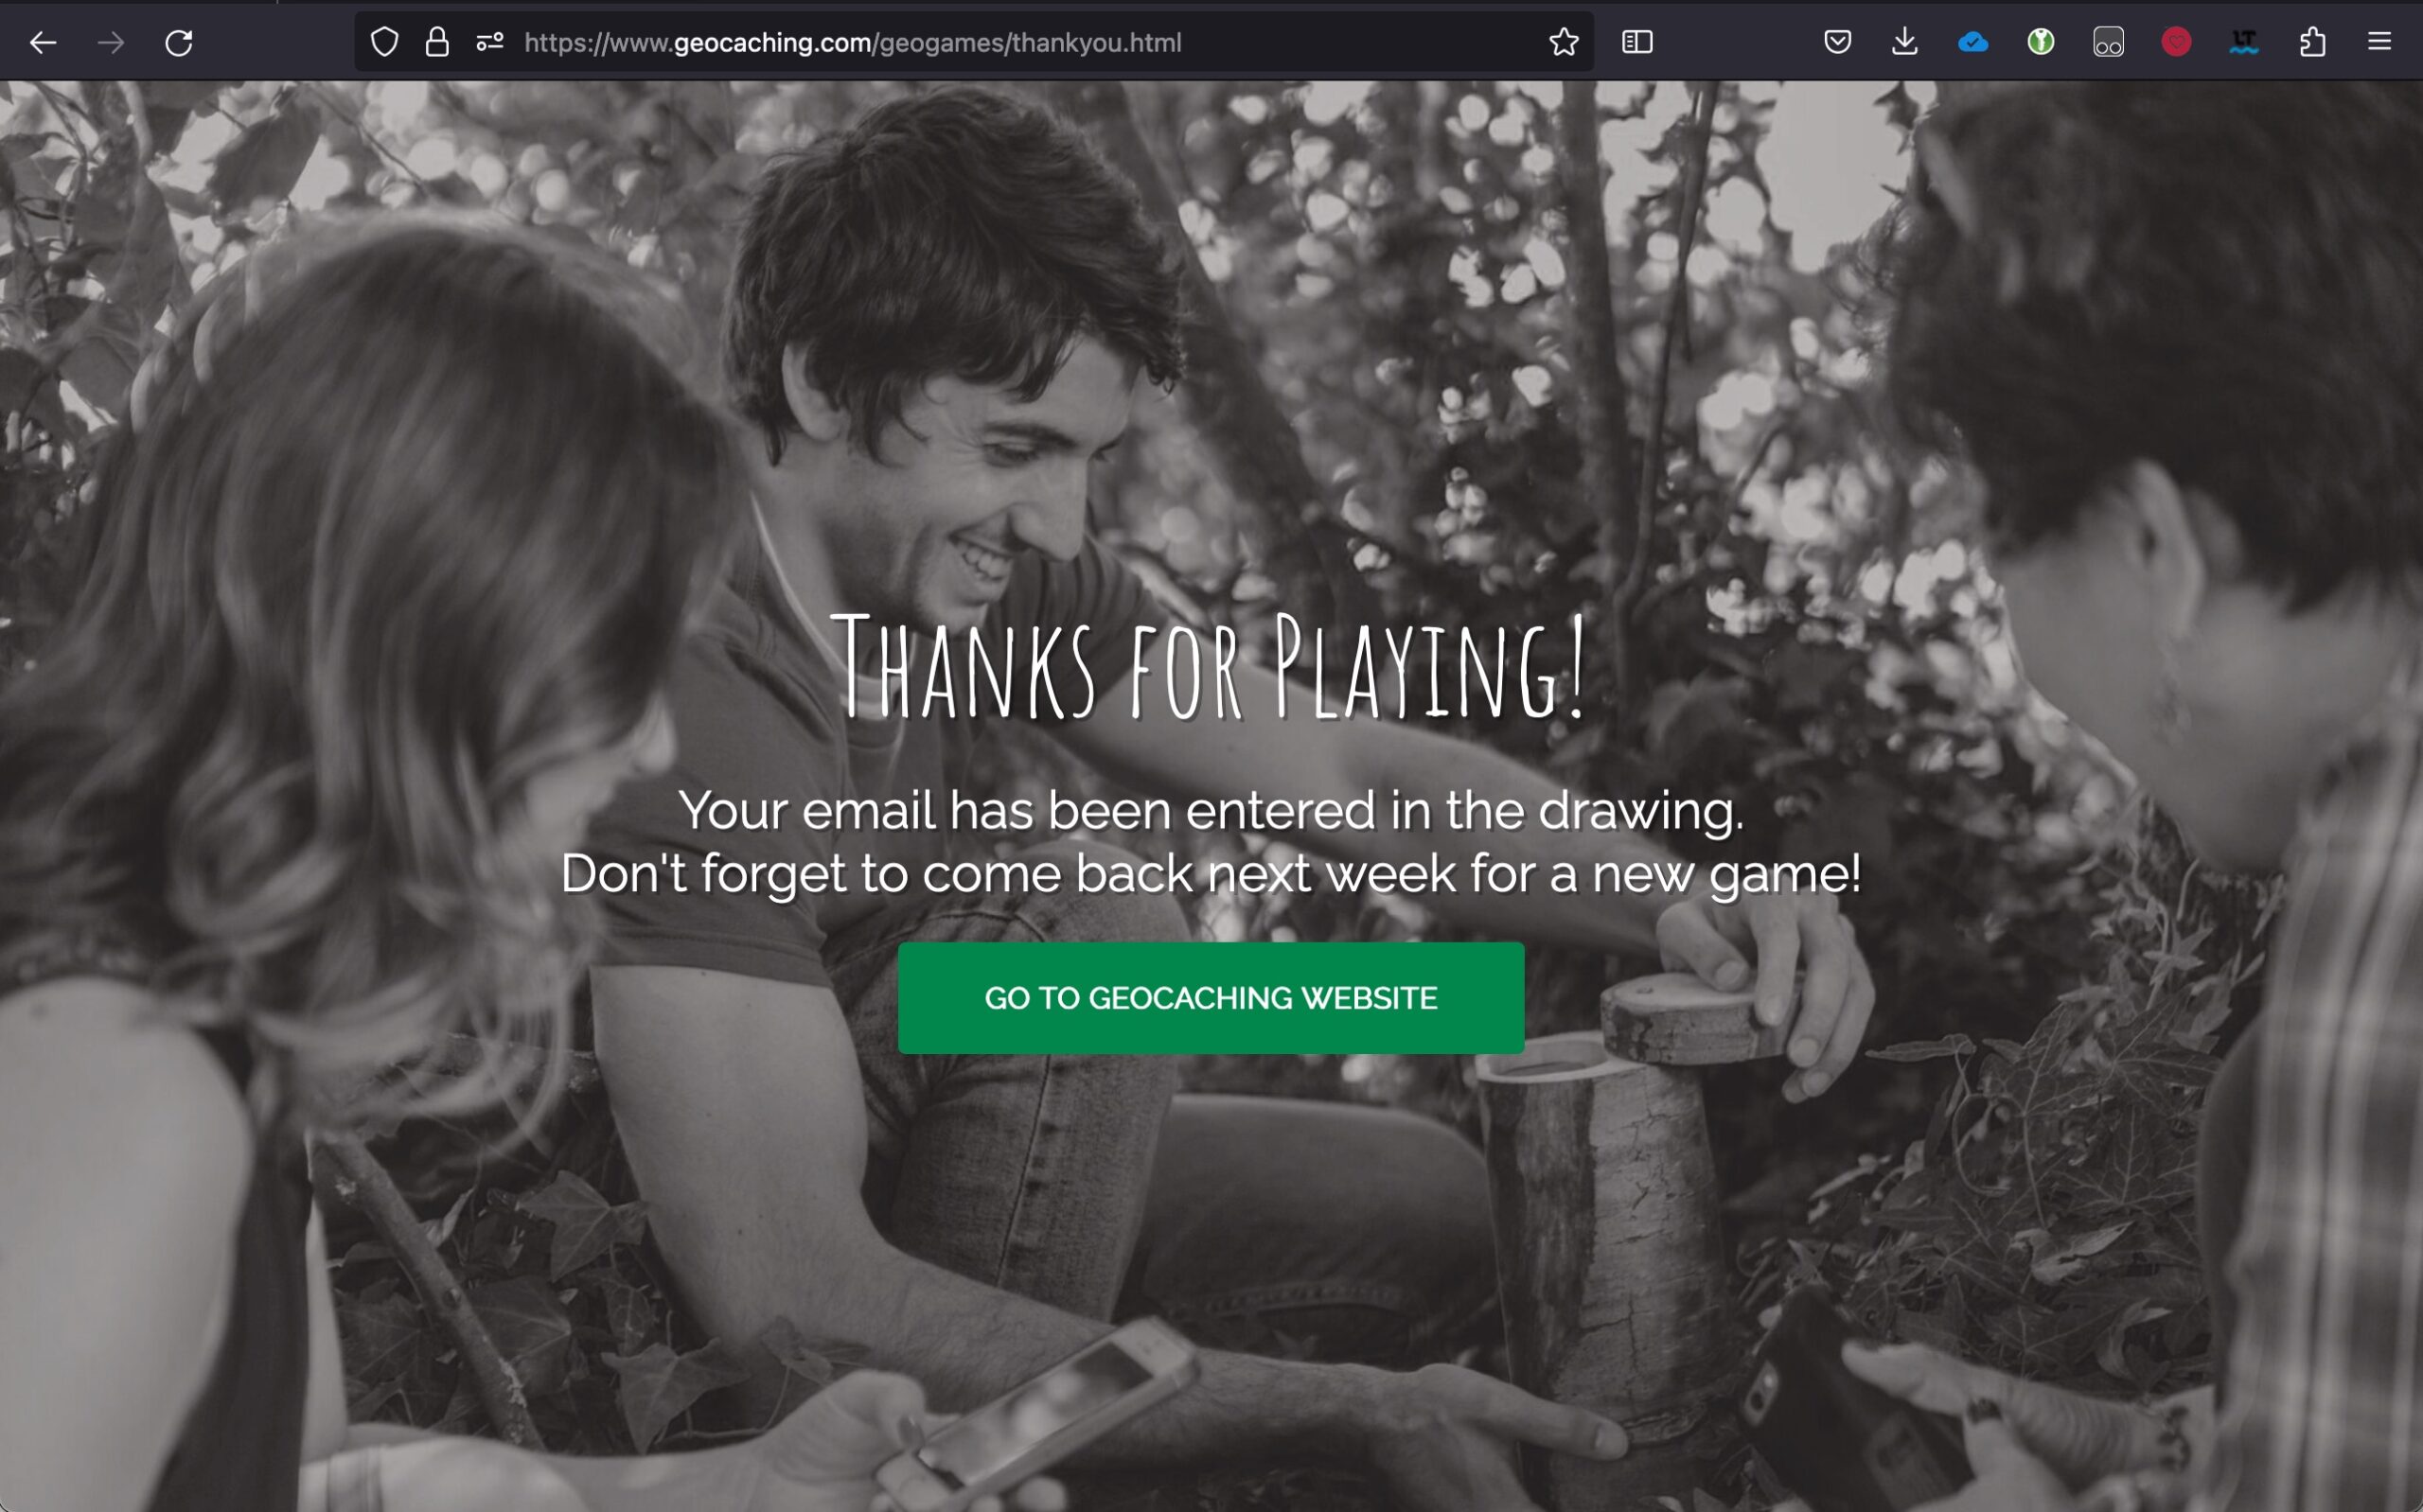Click the forward navigation arrow
The height and width of the screenshot is (1512, 2423).
point(111,43)
